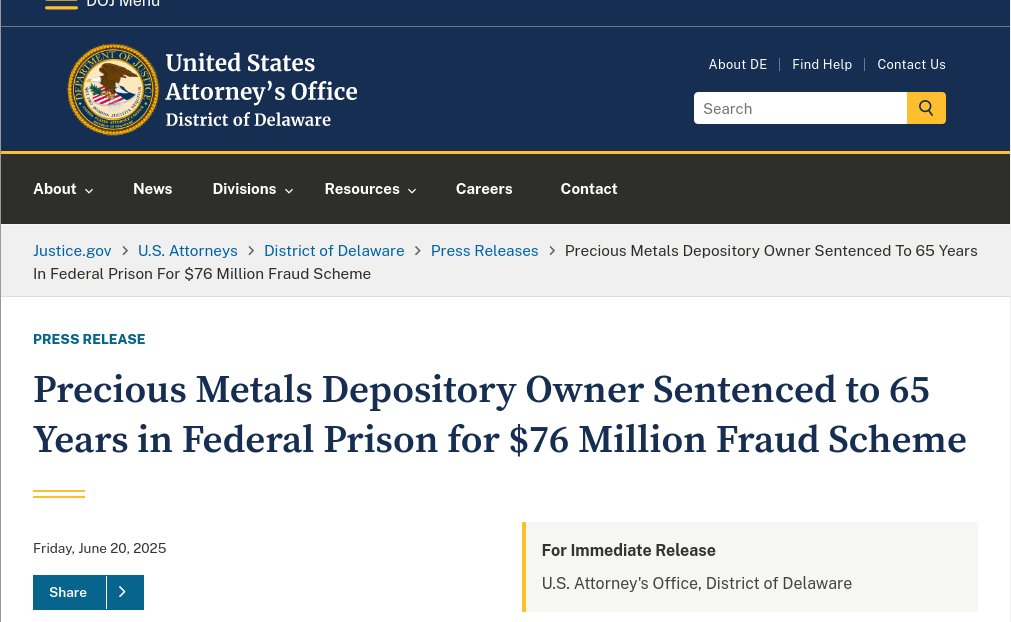Open the Contact Us header link
The width and height of the screenshot is (1011, 622).
(911, 64)
